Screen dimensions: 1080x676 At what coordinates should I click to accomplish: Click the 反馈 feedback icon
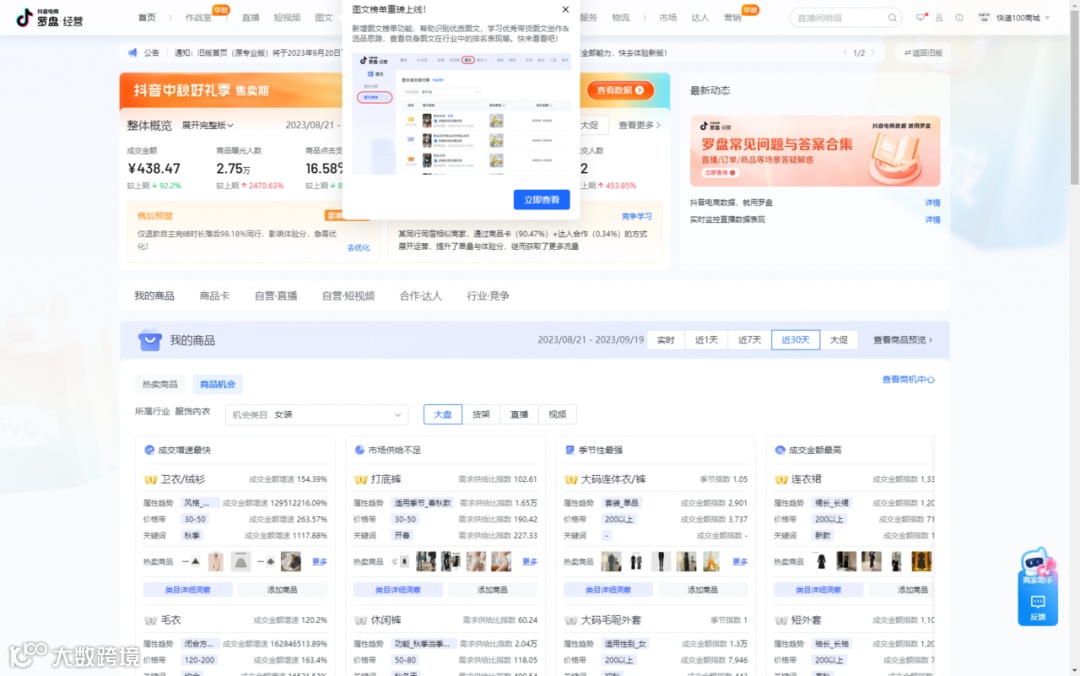click(1037, 606)
